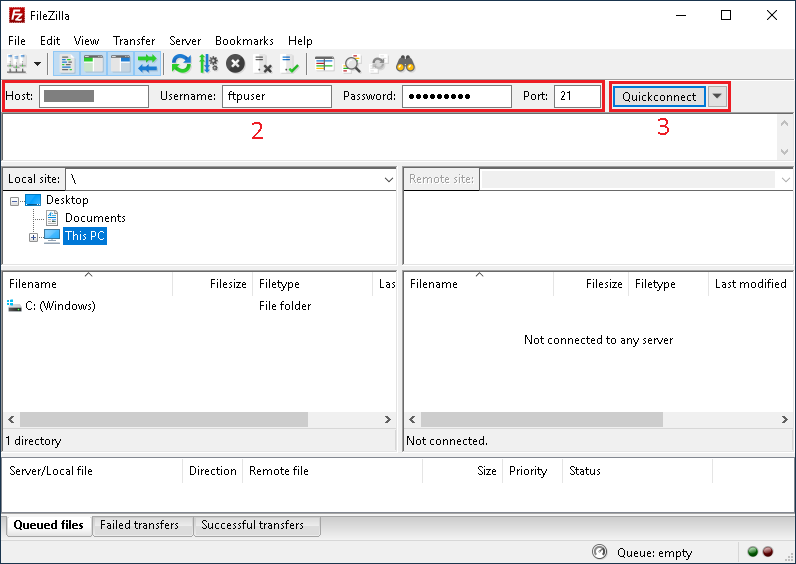Sort local list by Filetype column

click(x=313, y=284)
